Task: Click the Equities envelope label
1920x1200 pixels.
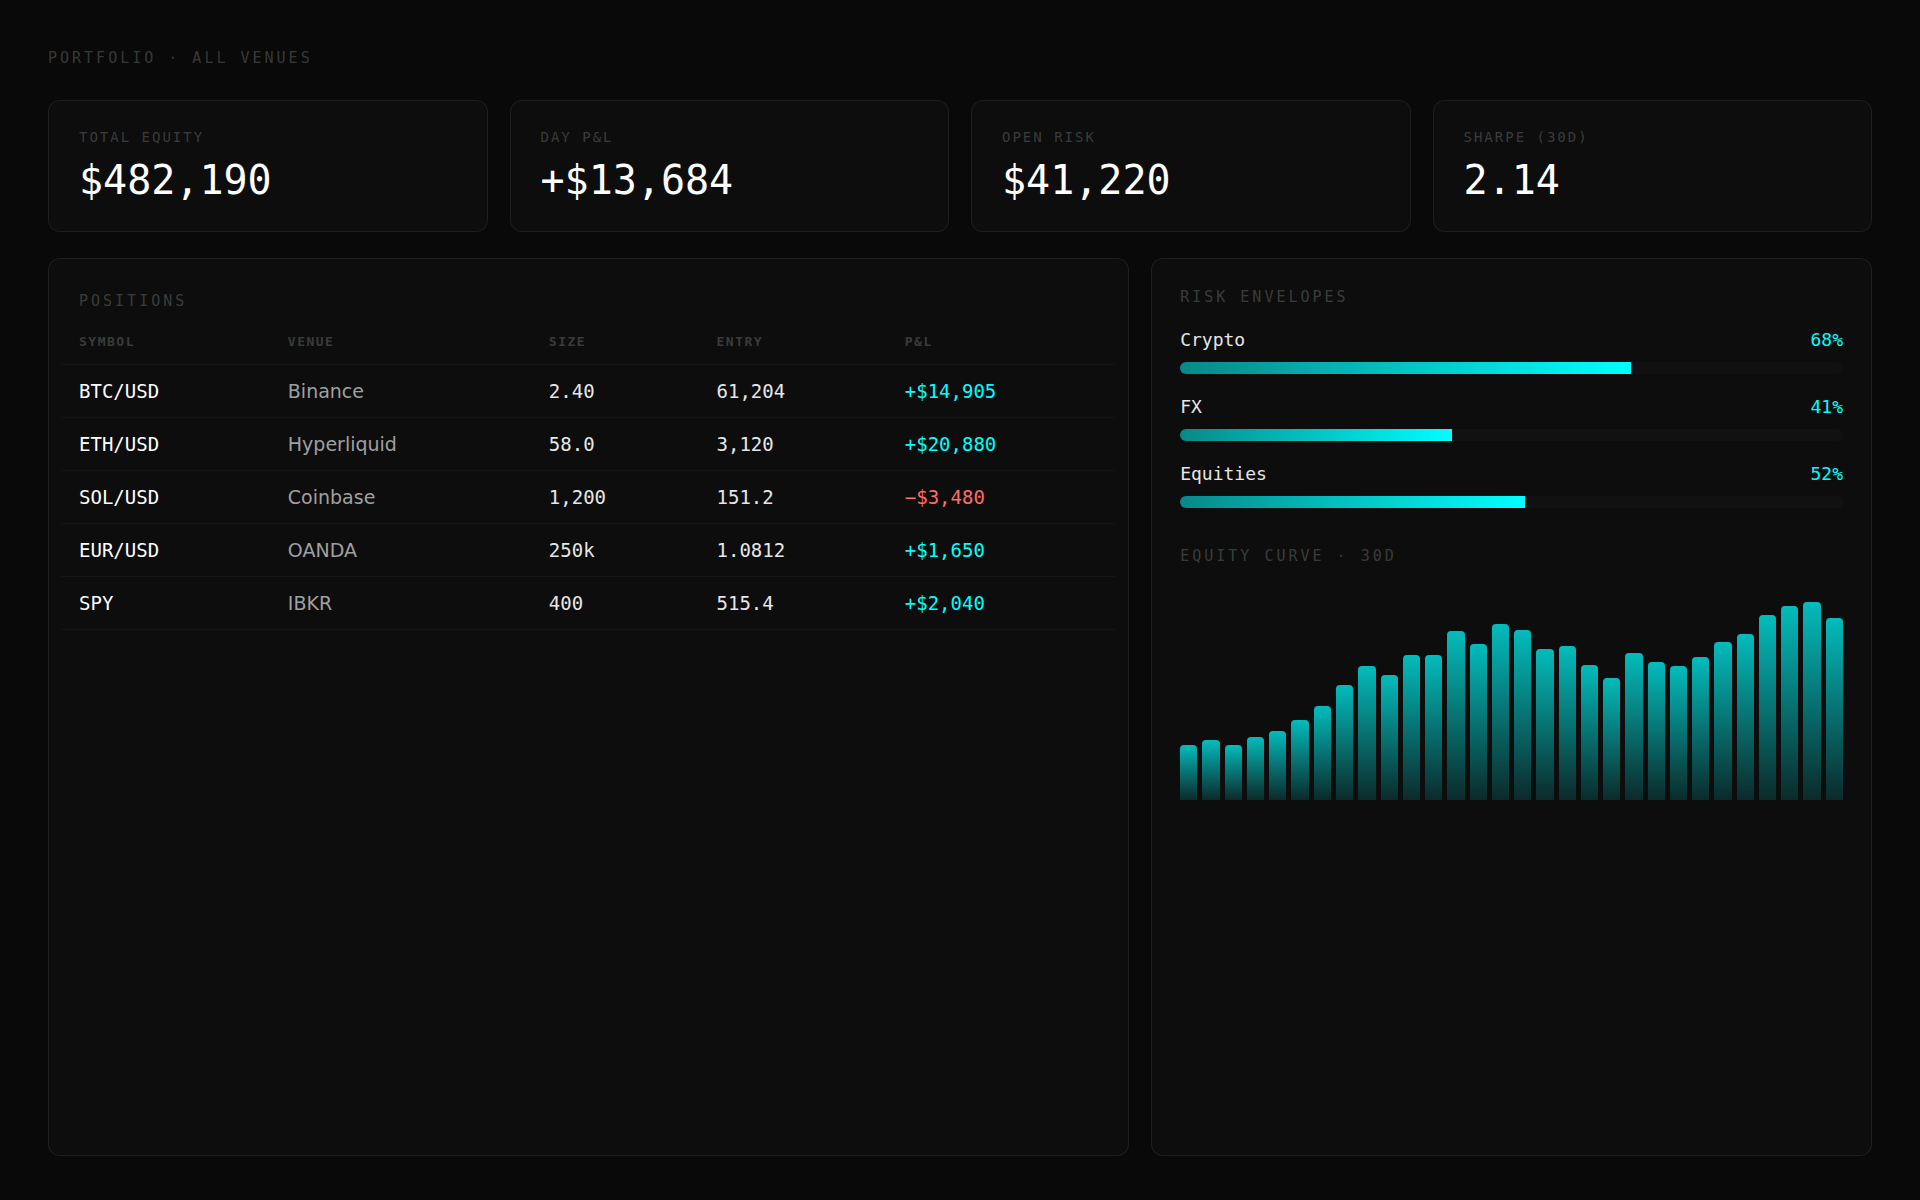Action: point(1223,474)
